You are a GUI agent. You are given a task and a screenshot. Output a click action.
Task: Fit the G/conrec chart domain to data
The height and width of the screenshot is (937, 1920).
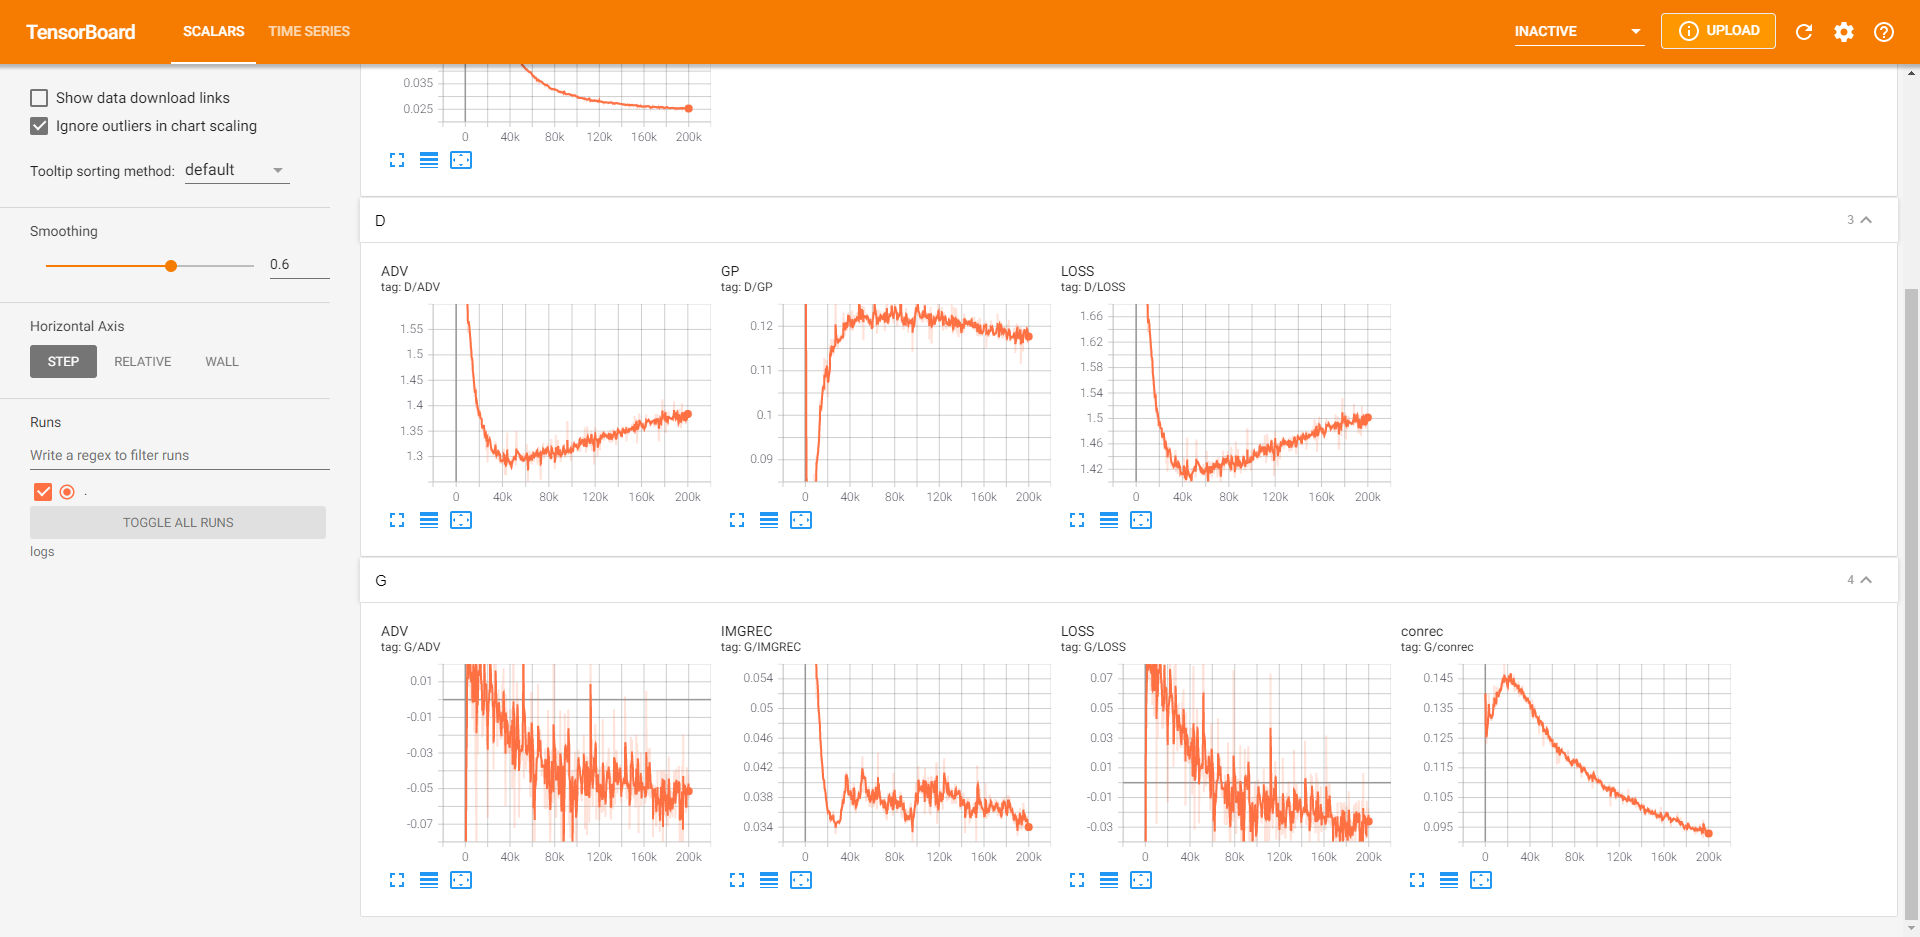pos(1481,880)
